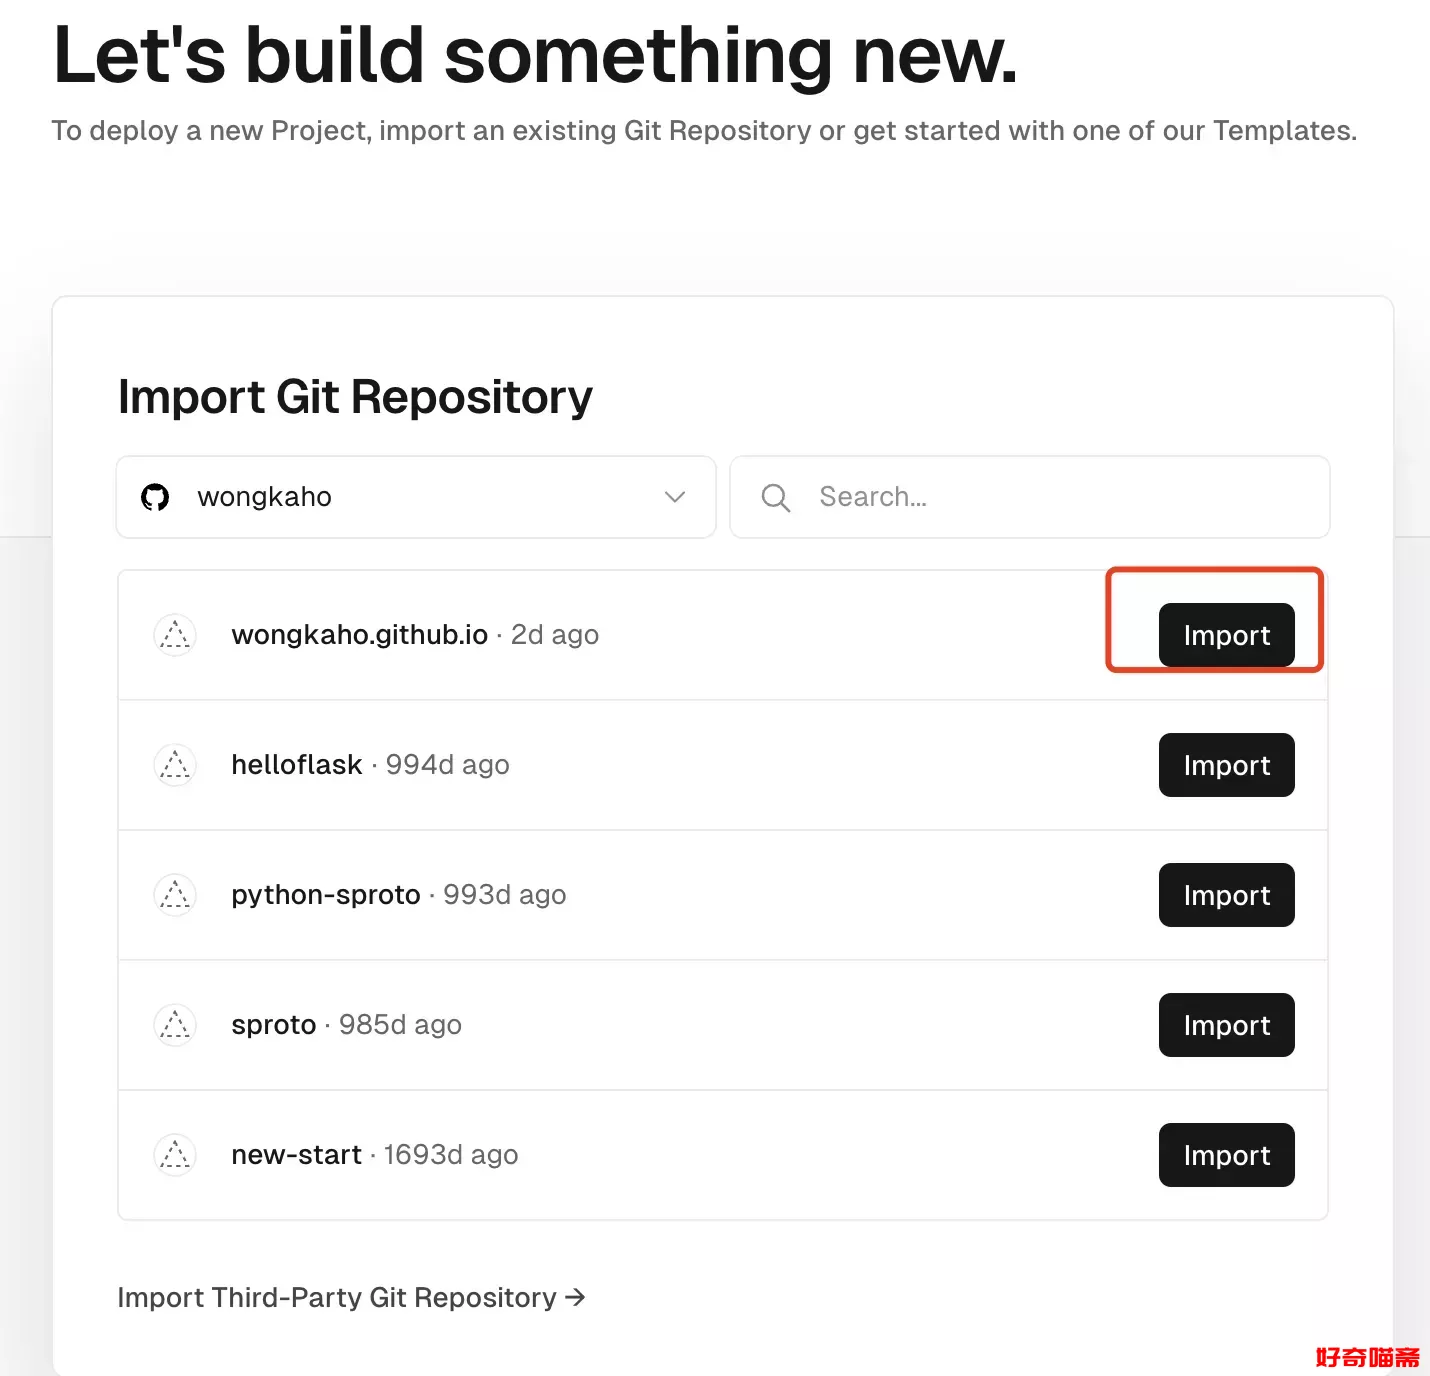This screenshot has width=1430, height=1376.
Task: Import the new-start repository
Action: pos(1226,1155)
